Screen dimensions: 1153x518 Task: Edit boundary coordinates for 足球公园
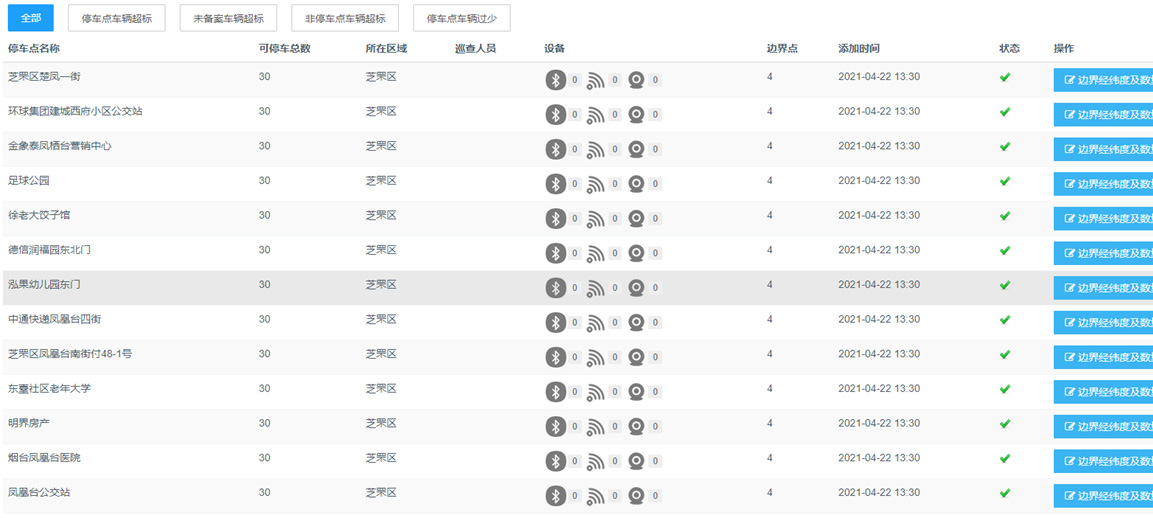coord(1104,184)
